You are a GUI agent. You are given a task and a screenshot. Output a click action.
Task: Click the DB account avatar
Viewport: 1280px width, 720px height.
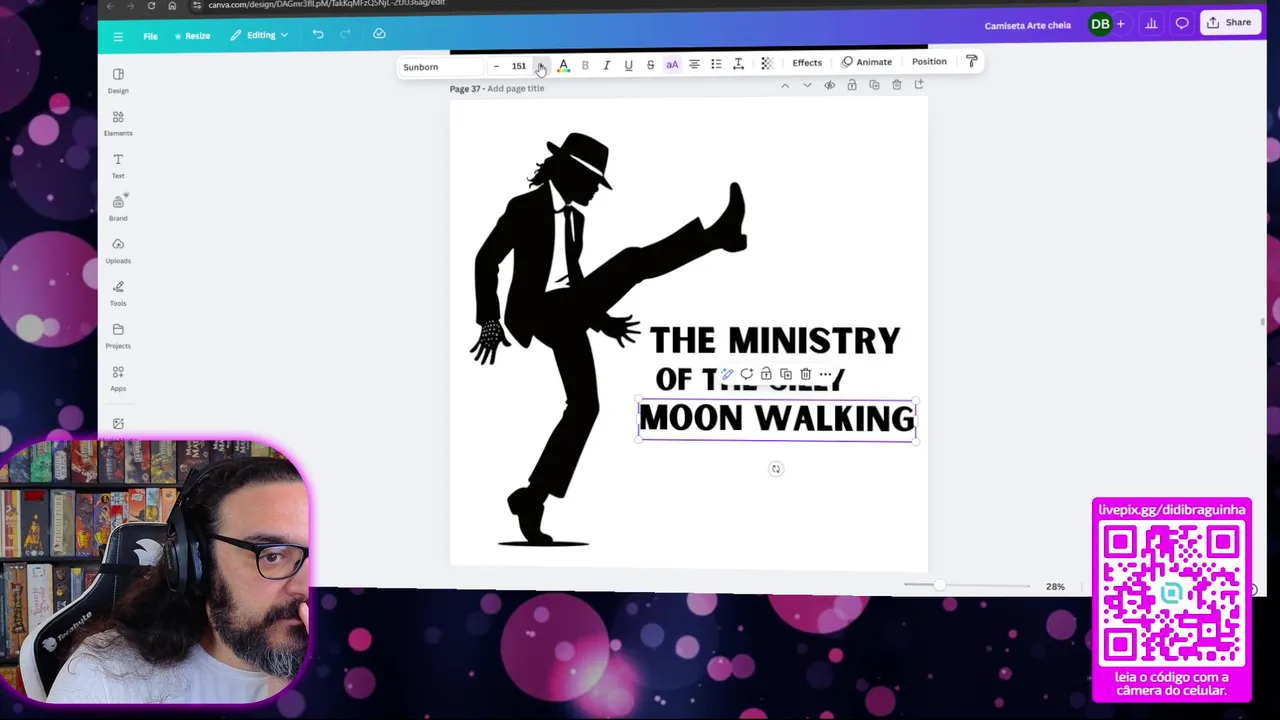coord(1100,24)
